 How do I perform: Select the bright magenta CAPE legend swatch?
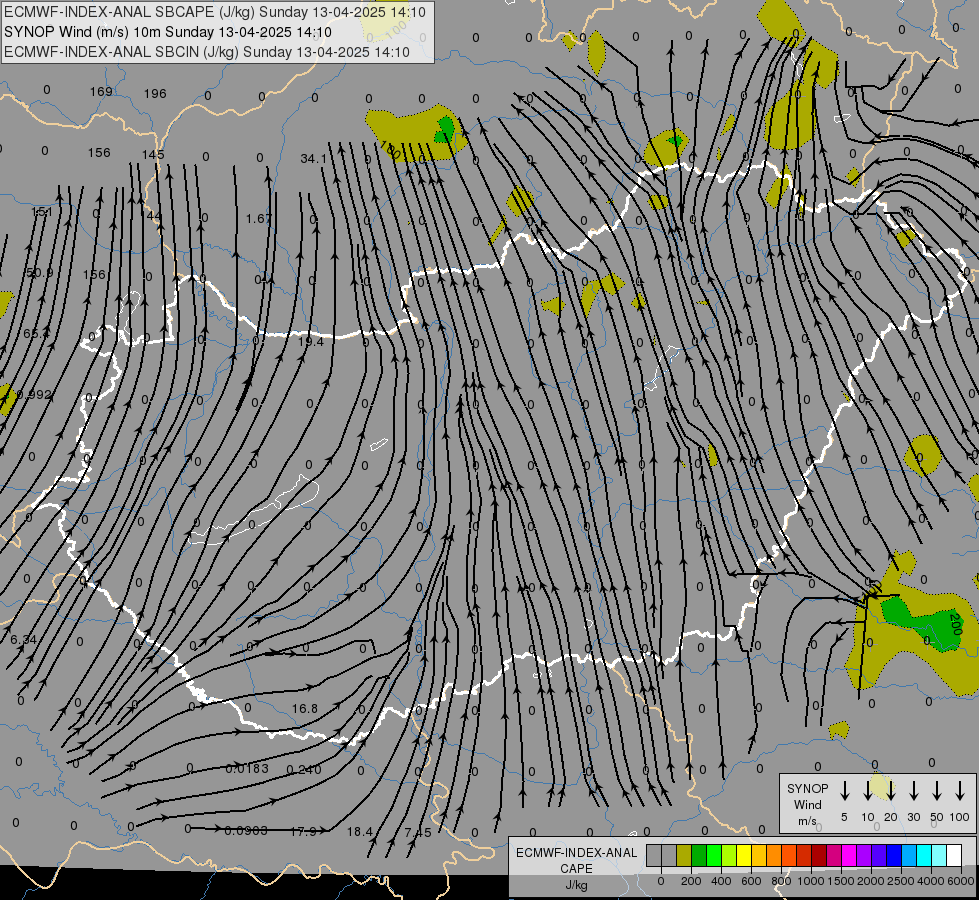pos(849,856)
